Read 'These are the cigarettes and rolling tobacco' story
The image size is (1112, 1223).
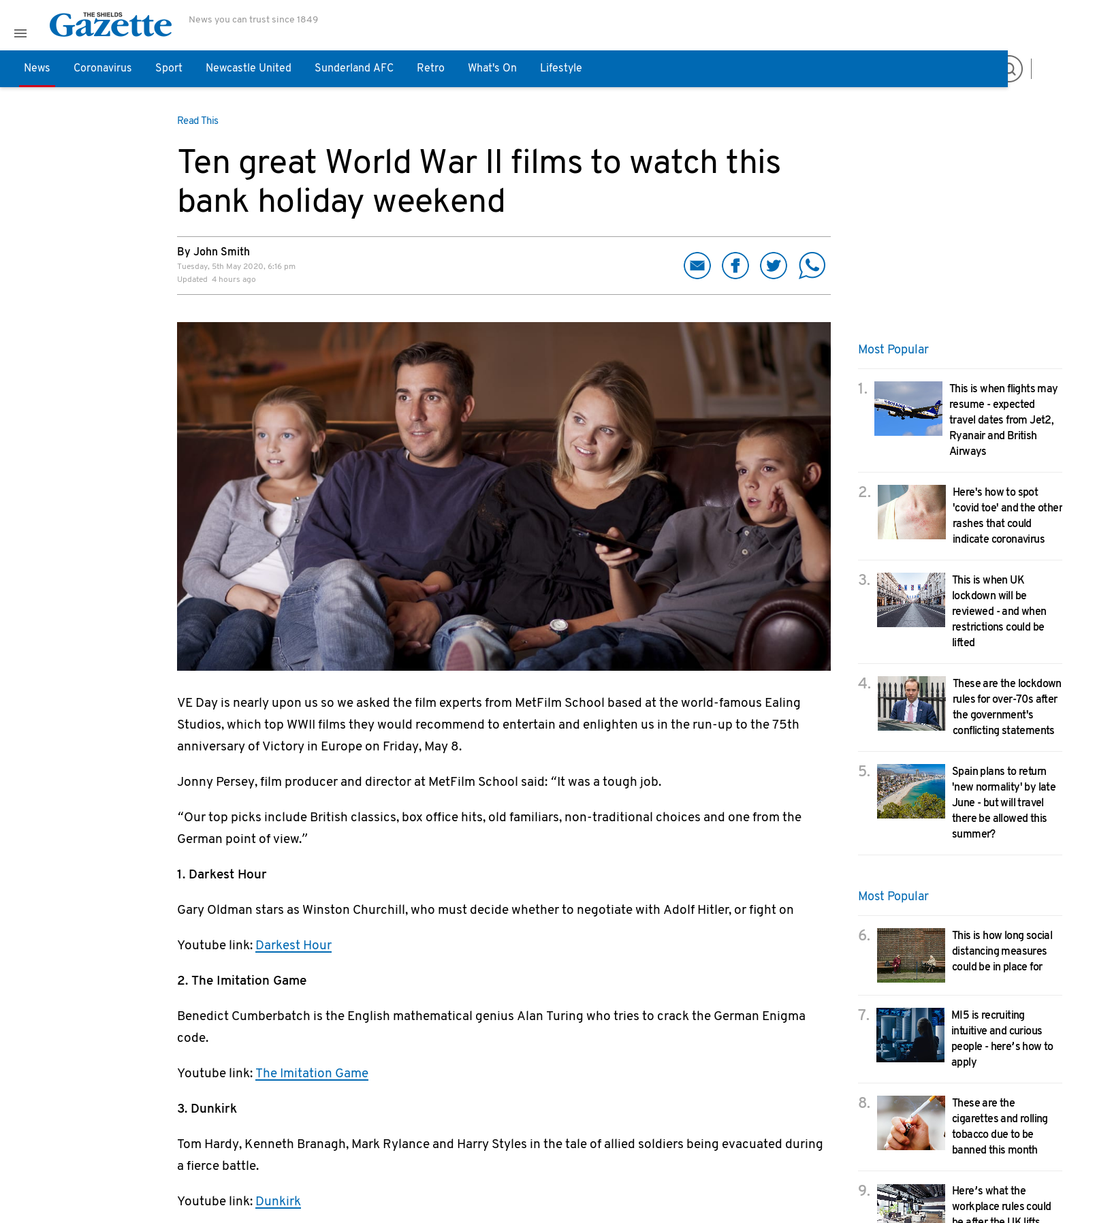tap(1000, 1126)
